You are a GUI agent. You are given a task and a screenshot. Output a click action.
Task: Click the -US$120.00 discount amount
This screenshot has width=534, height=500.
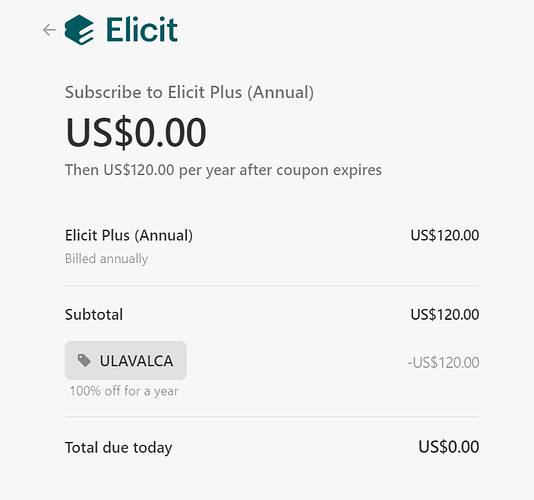[443, 362]
